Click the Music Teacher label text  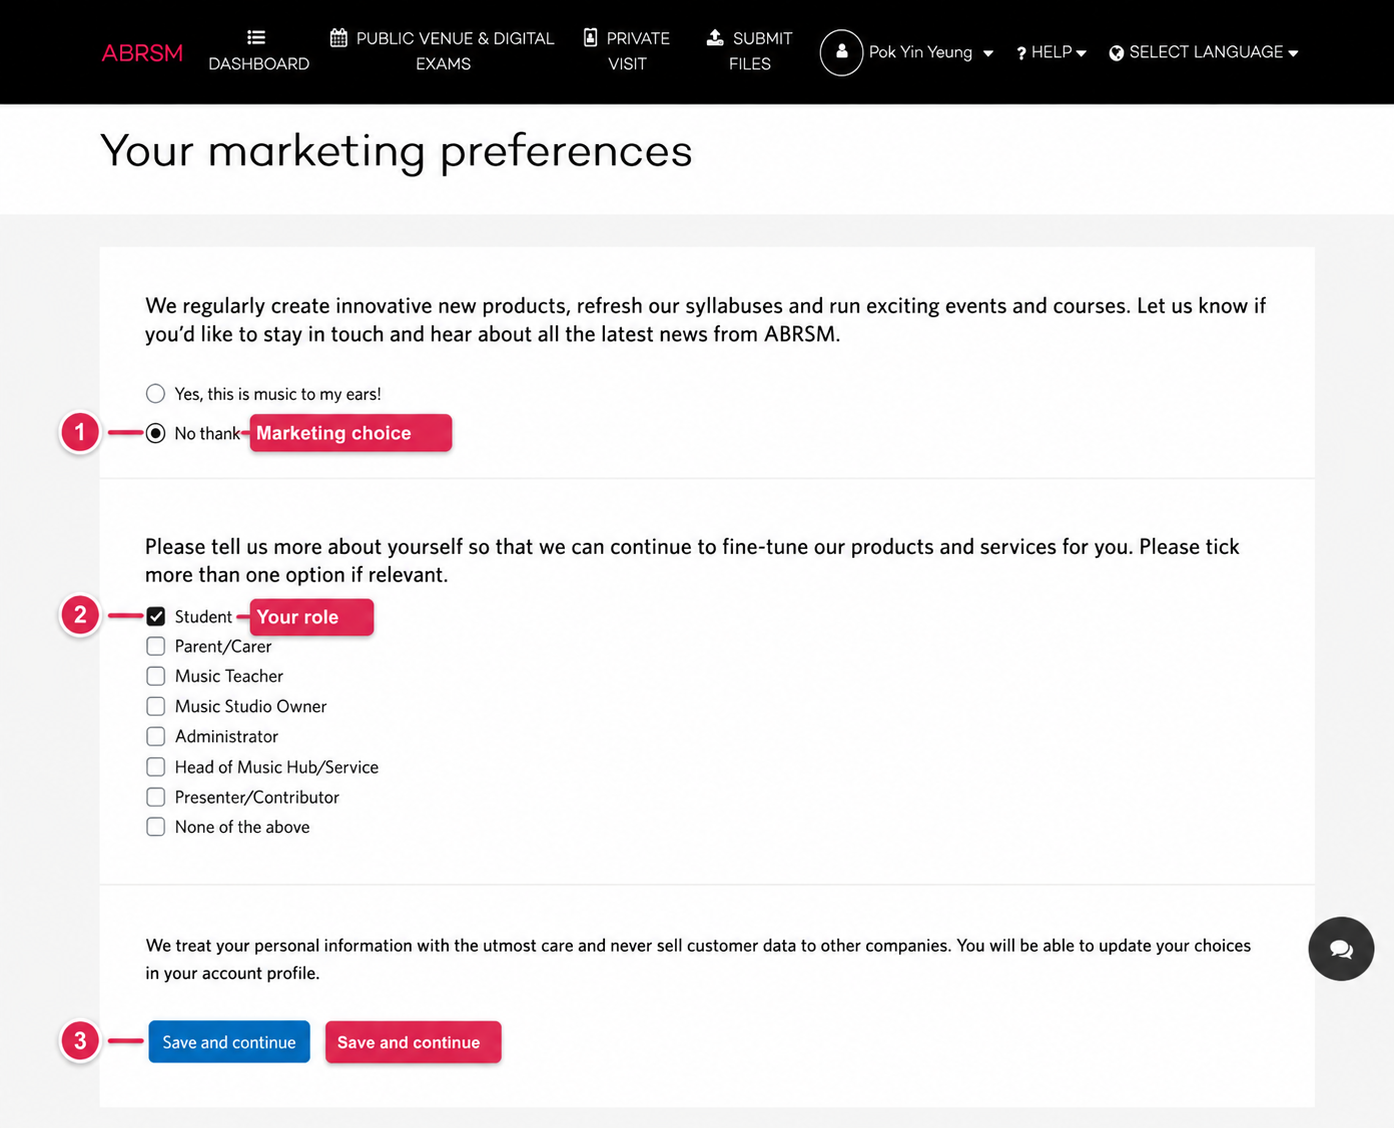[229, 676]
